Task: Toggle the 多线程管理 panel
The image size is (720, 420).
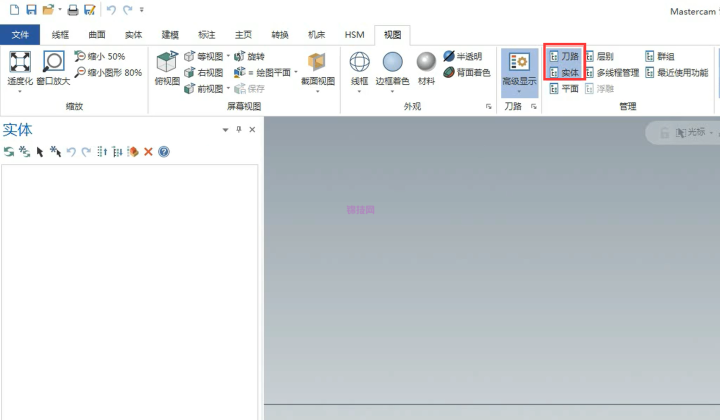Action: (x=613, y=73)
